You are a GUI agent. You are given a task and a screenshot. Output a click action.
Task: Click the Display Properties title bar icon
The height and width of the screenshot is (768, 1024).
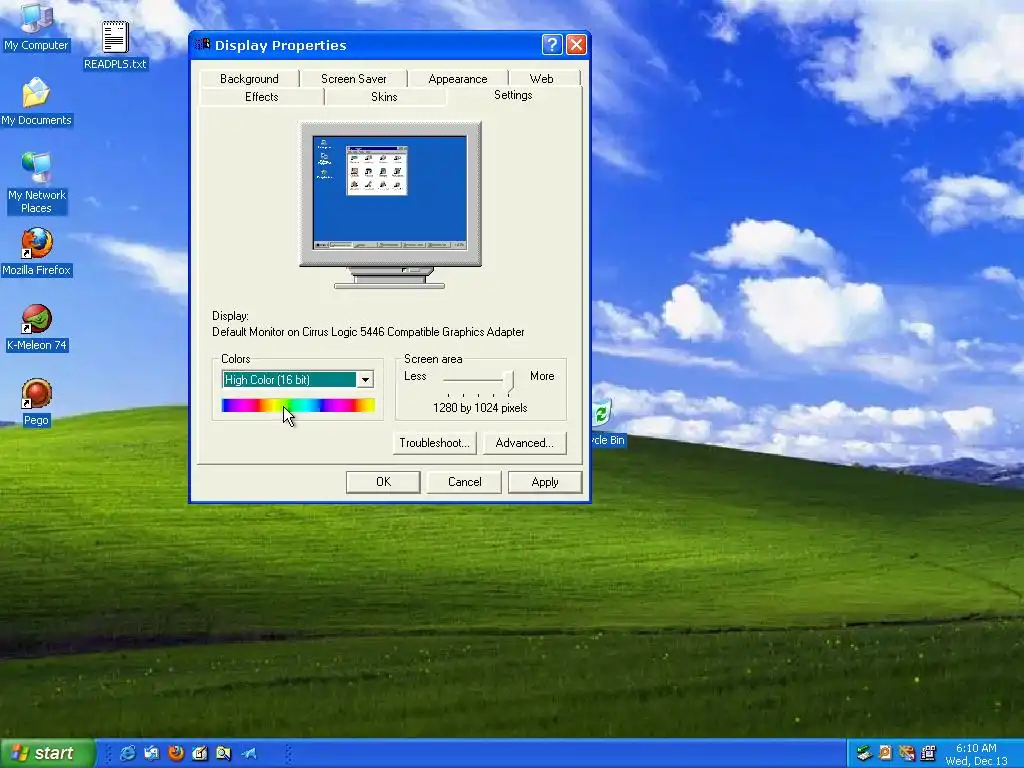point(202,44)
